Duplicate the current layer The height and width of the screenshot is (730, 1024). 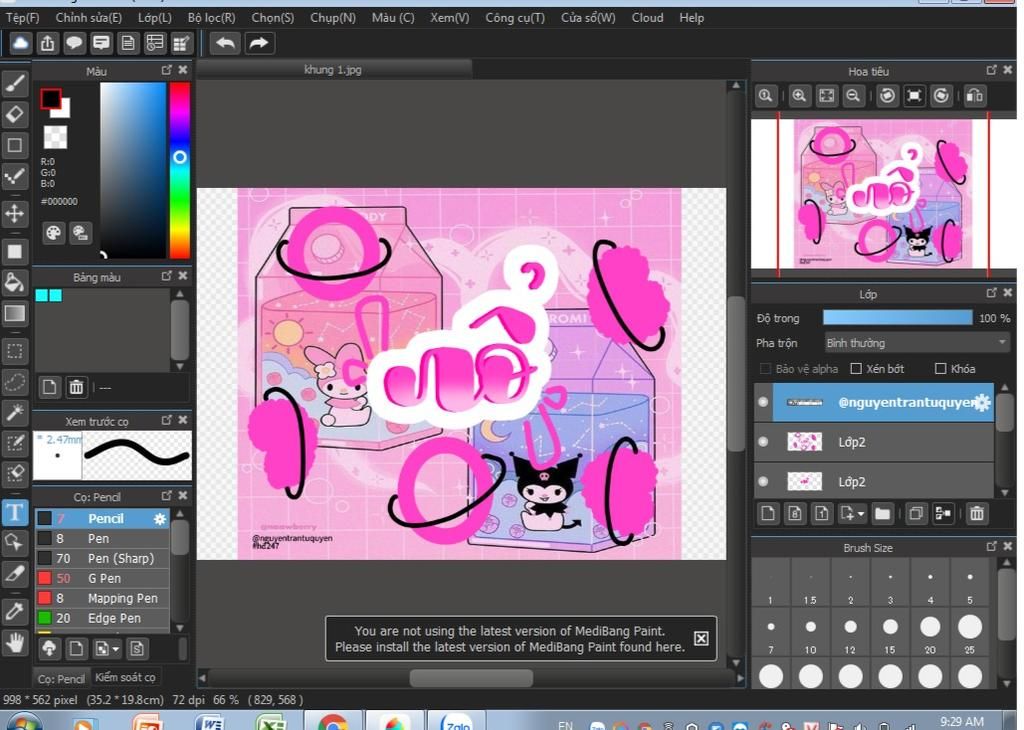[916, 514]
